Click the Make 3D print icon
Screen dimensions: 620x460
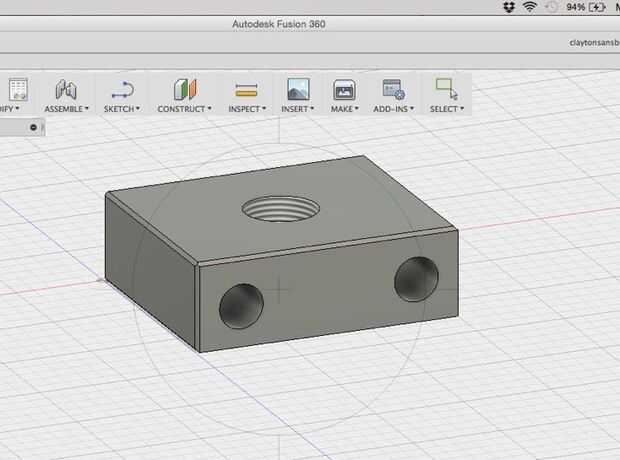(344, 90)
